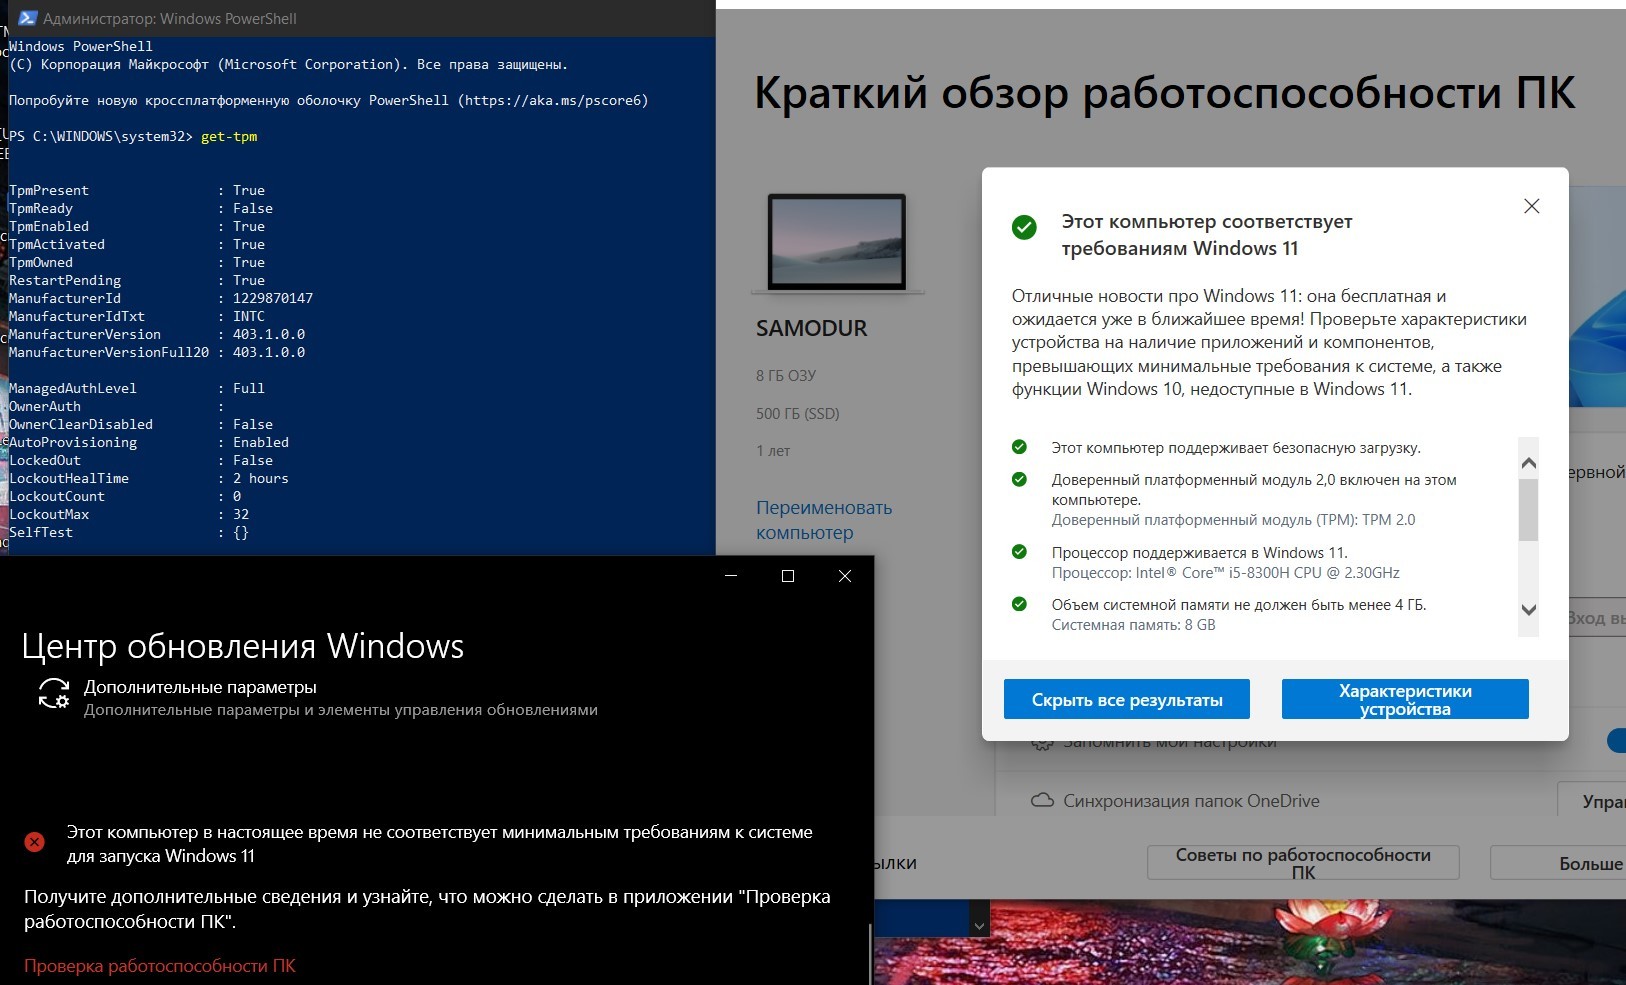The image size is (1626, 985).
Task: Click 'Краткий обзор работоспособности ПК' heading
Action: 1165,93
